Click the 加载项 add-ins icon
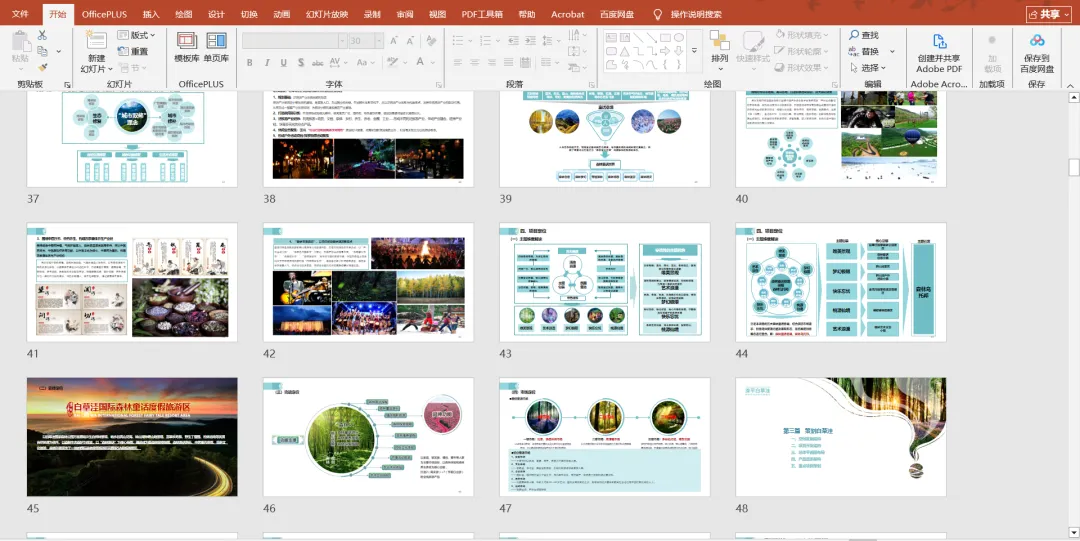This screenshot has height=541, width=1080. pos(993,41)
